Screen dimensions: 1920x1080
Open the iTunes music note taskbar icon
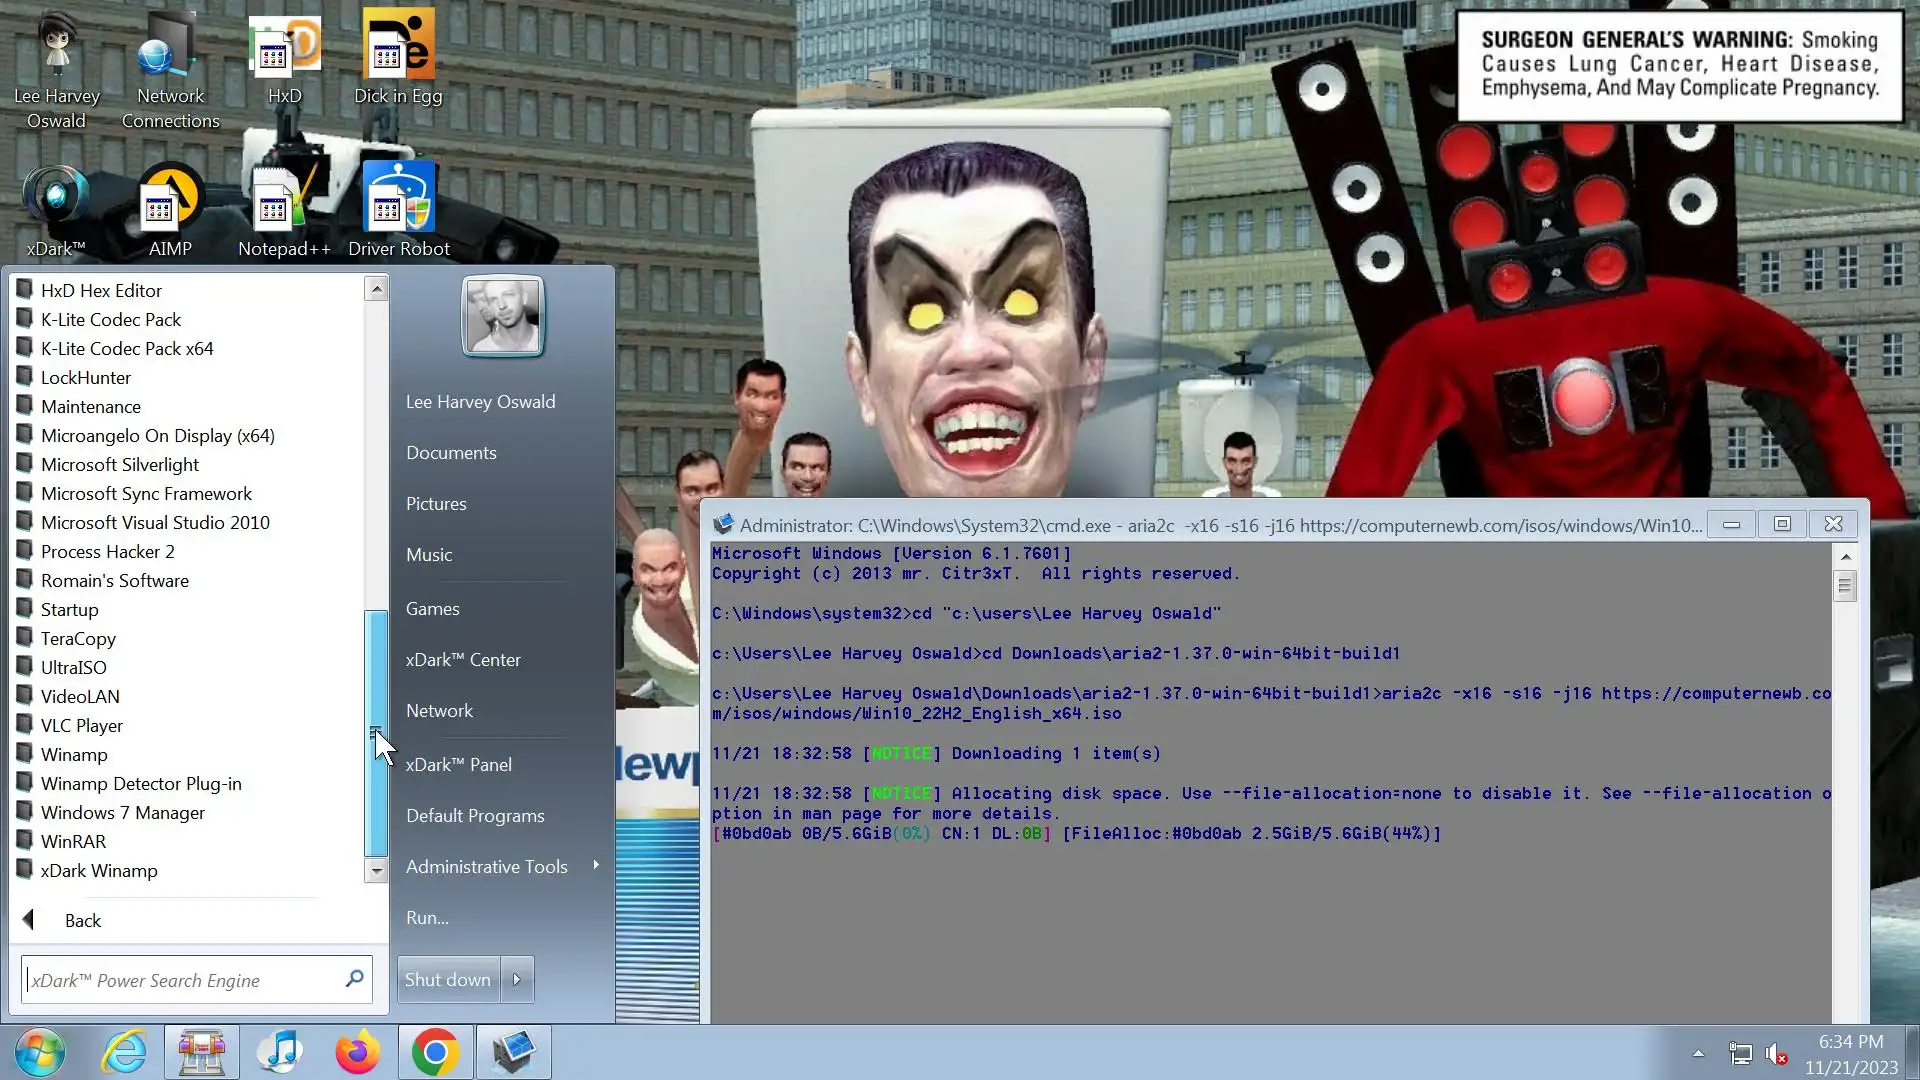(x=279, y=1052)
